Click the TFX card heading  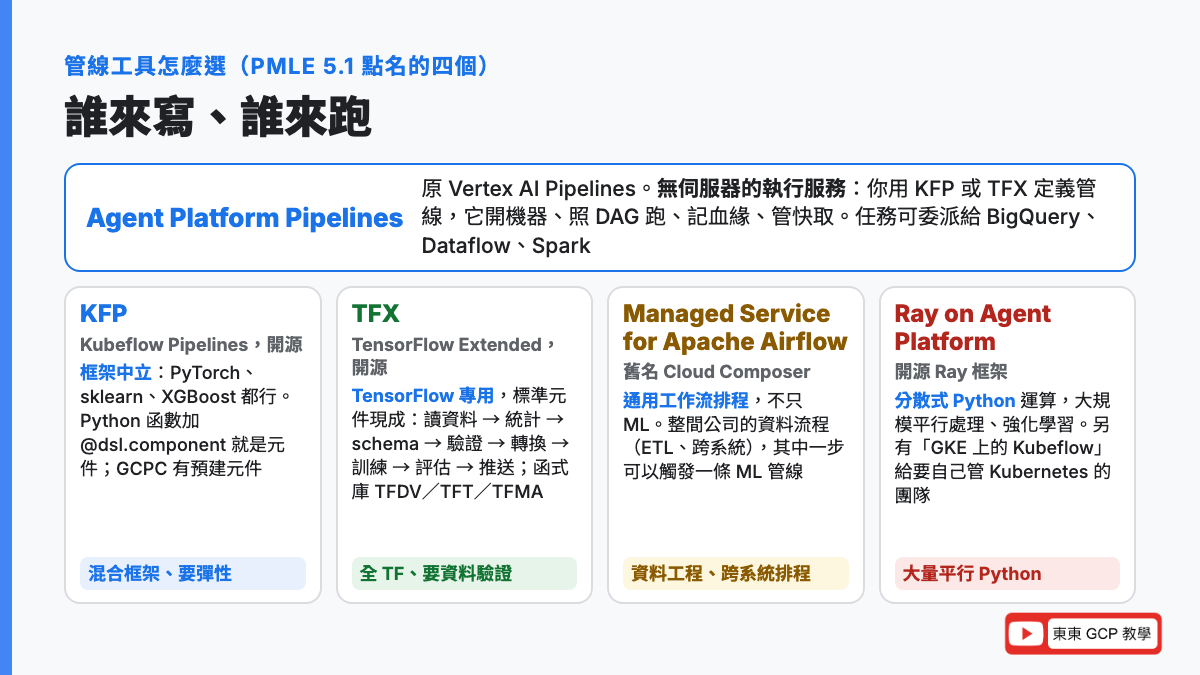tap(376, 314)
